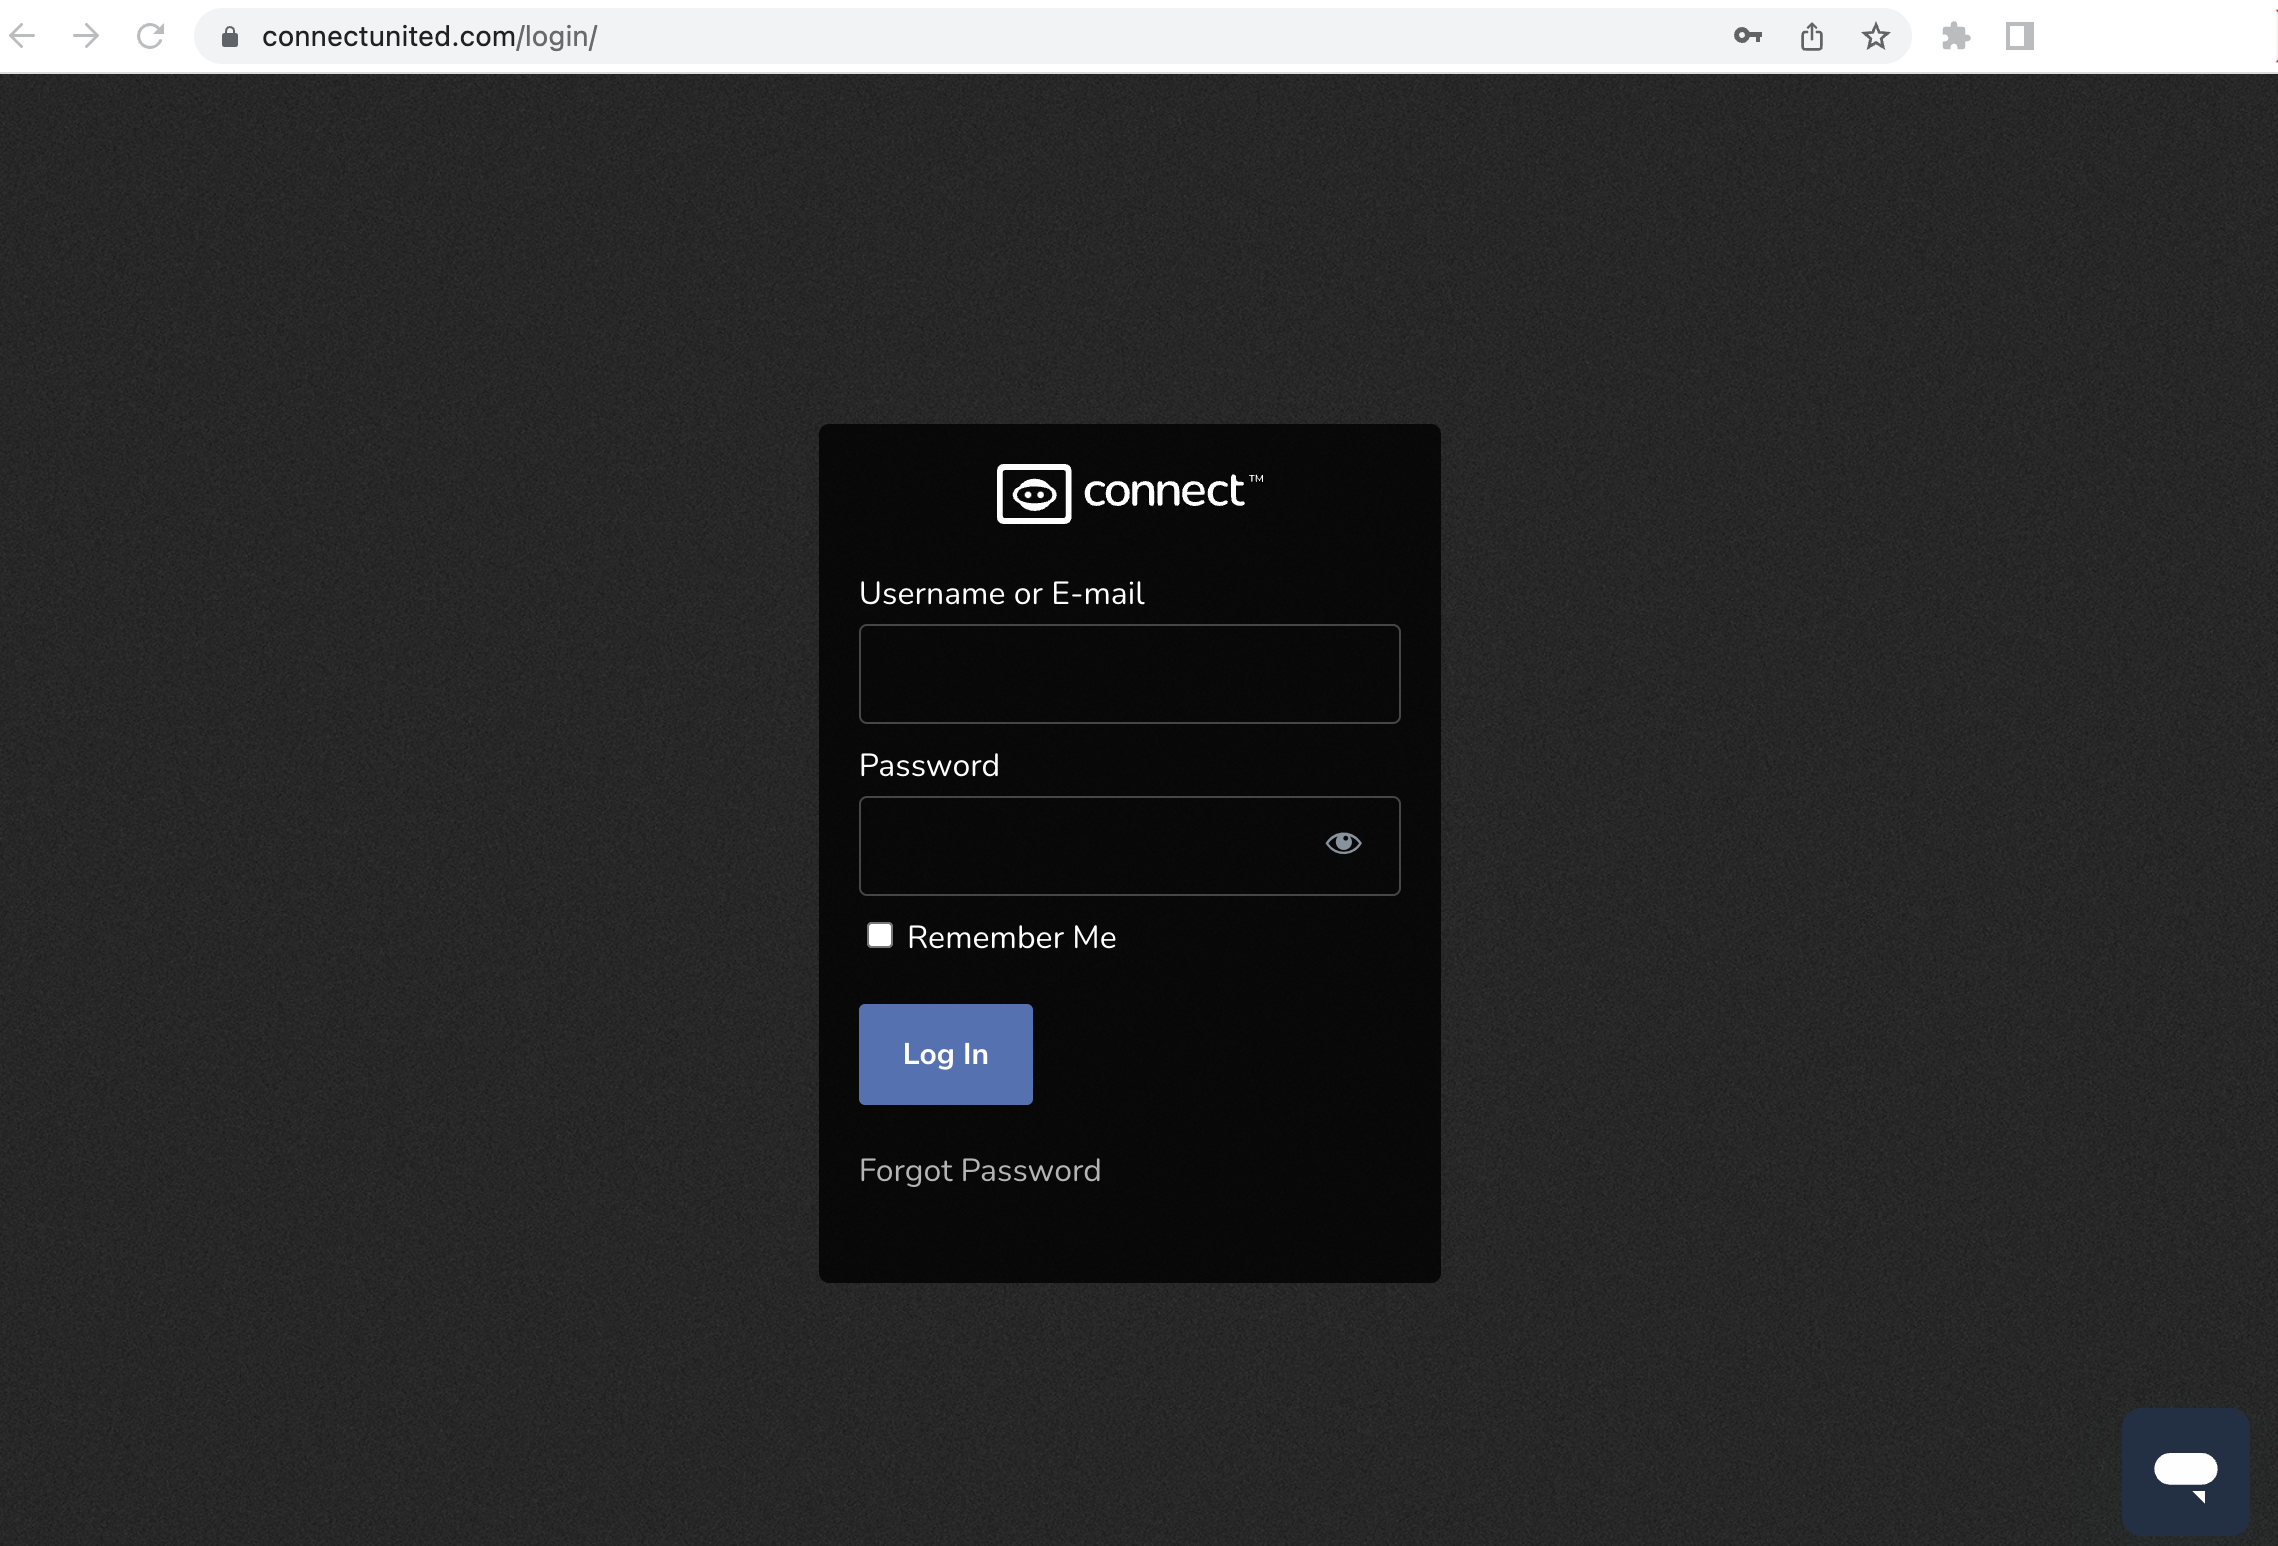
Task: Click the Password label
Action: pyautogui.click(x=929, y=766)
